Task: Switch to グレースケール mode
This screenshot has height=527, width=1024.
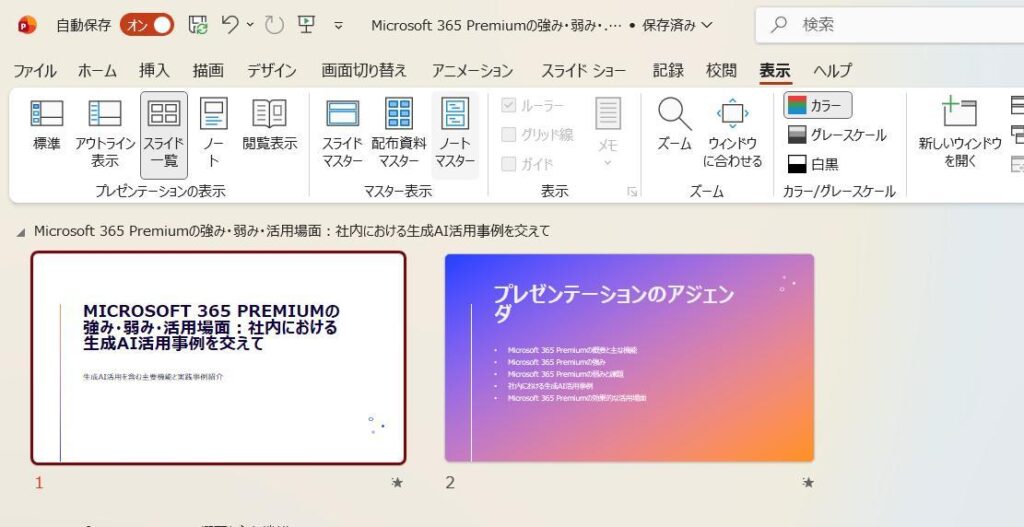Action: coord(837,135)
